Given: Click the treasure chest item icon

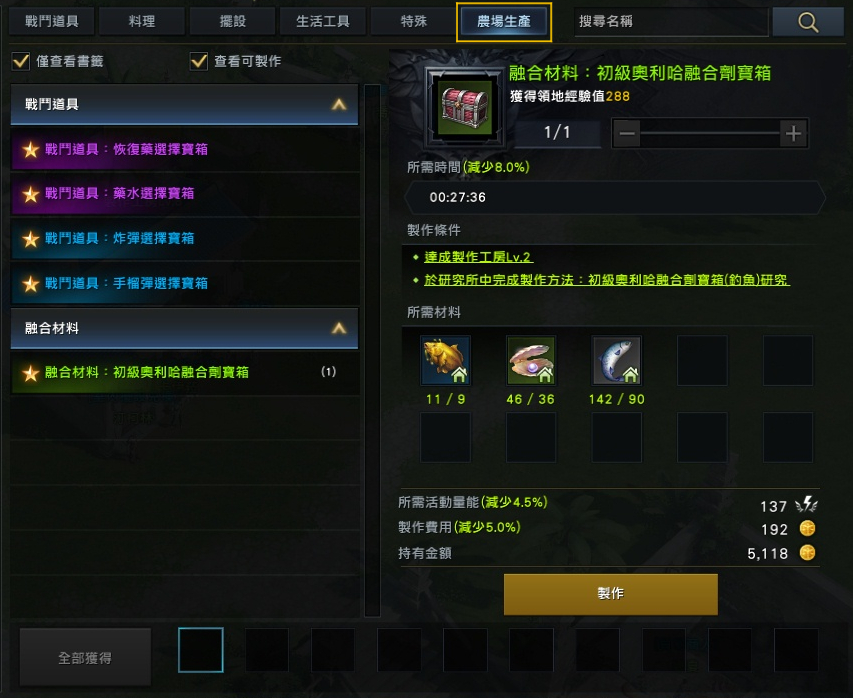Looking at the screenshot, I should coord(465,108).
